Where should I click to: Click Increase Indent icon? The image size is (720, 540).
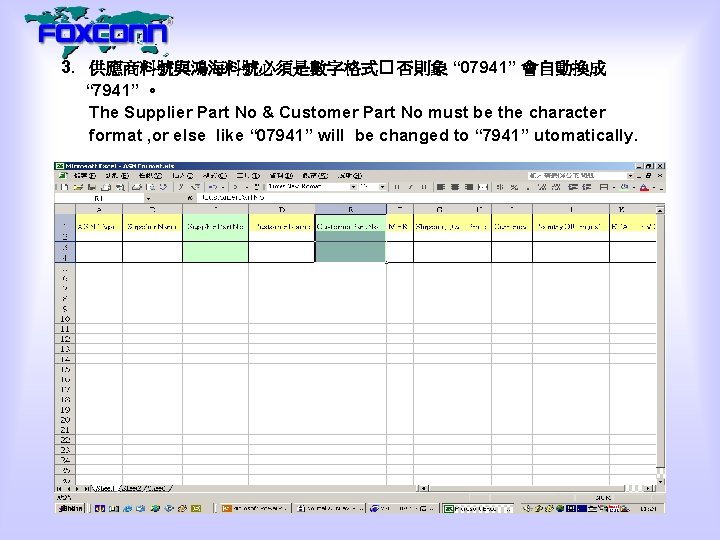pos(586,187)
